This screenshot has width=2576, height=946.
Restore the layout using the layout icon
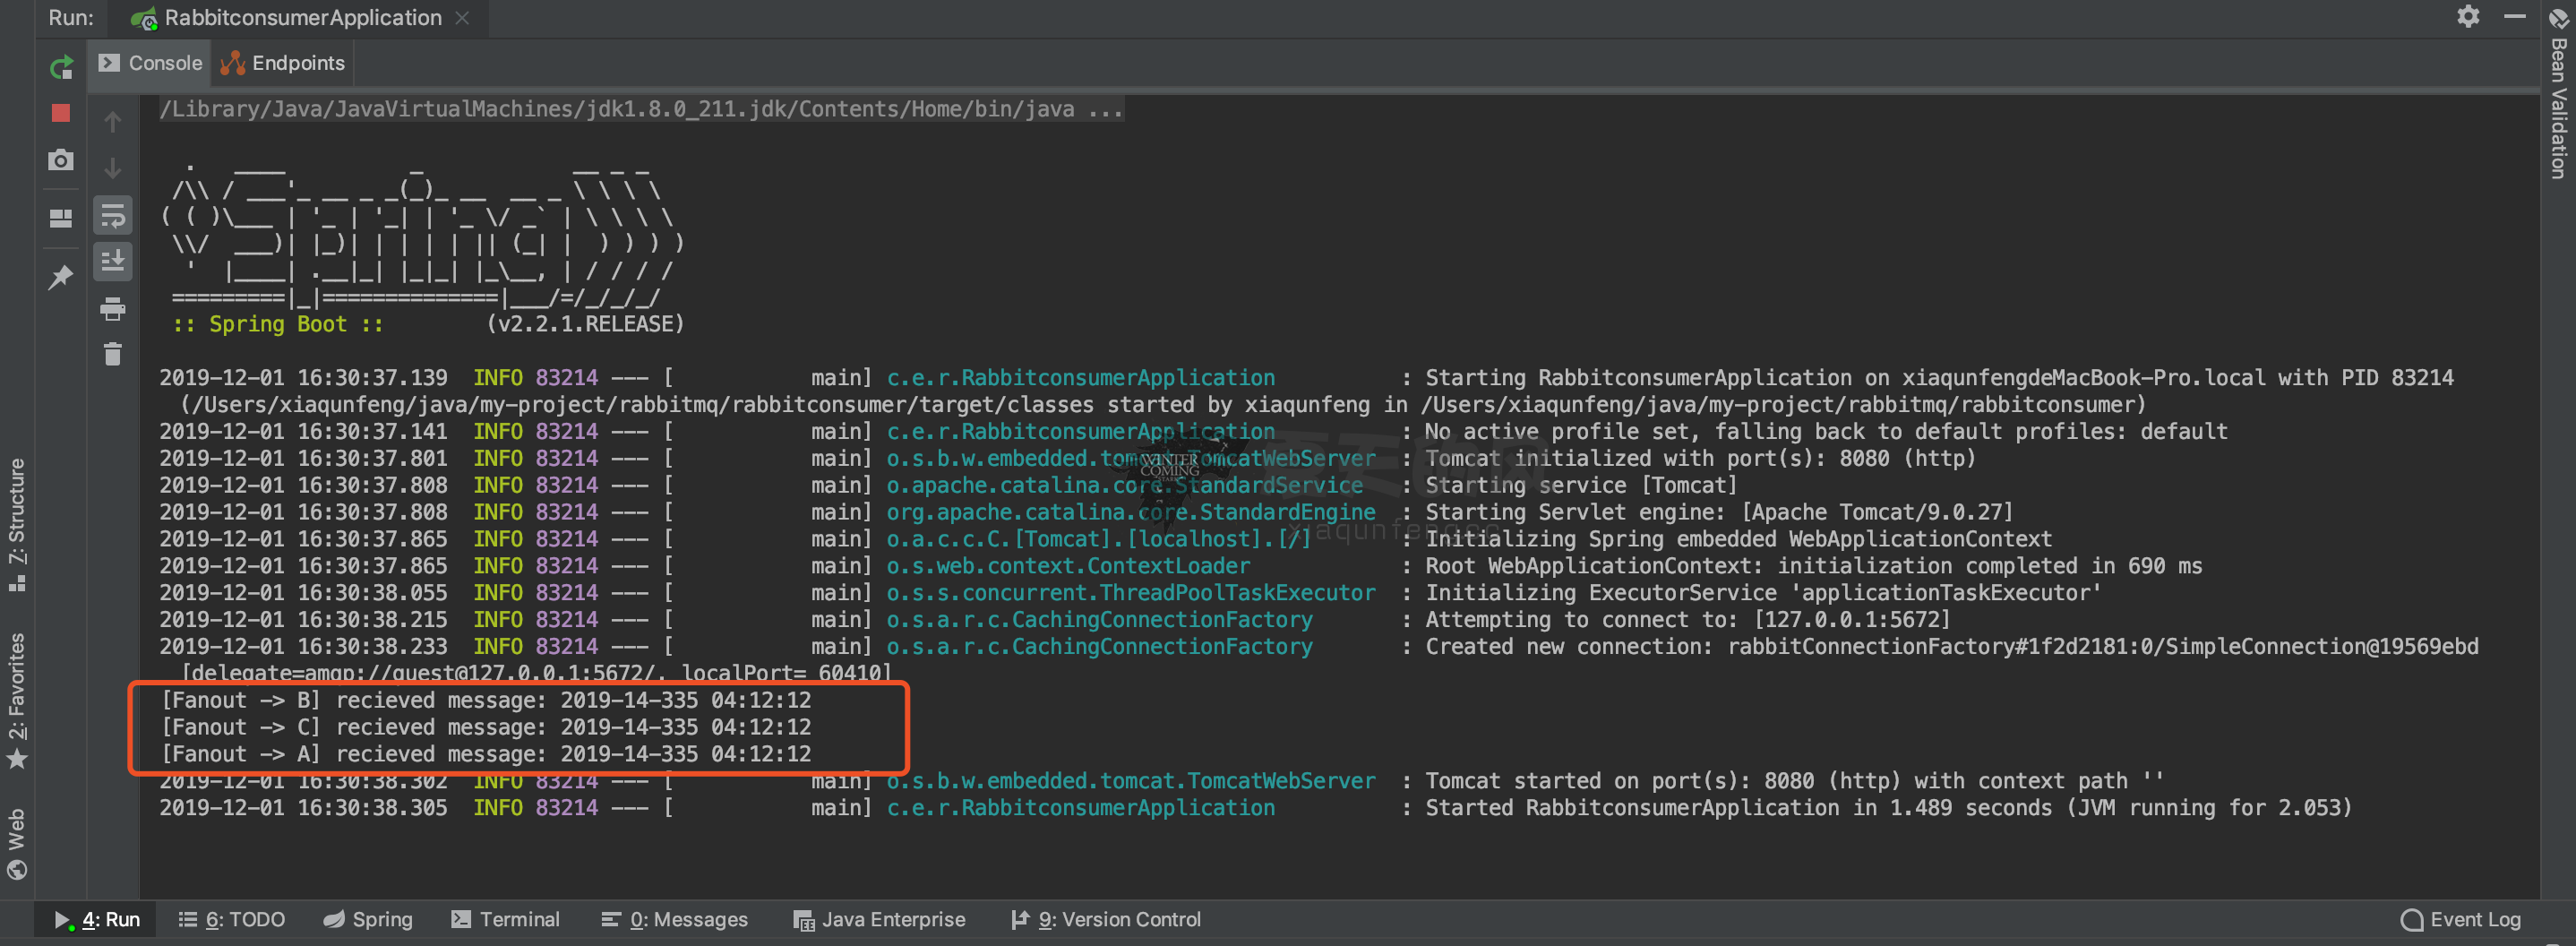tap(61, 218)
